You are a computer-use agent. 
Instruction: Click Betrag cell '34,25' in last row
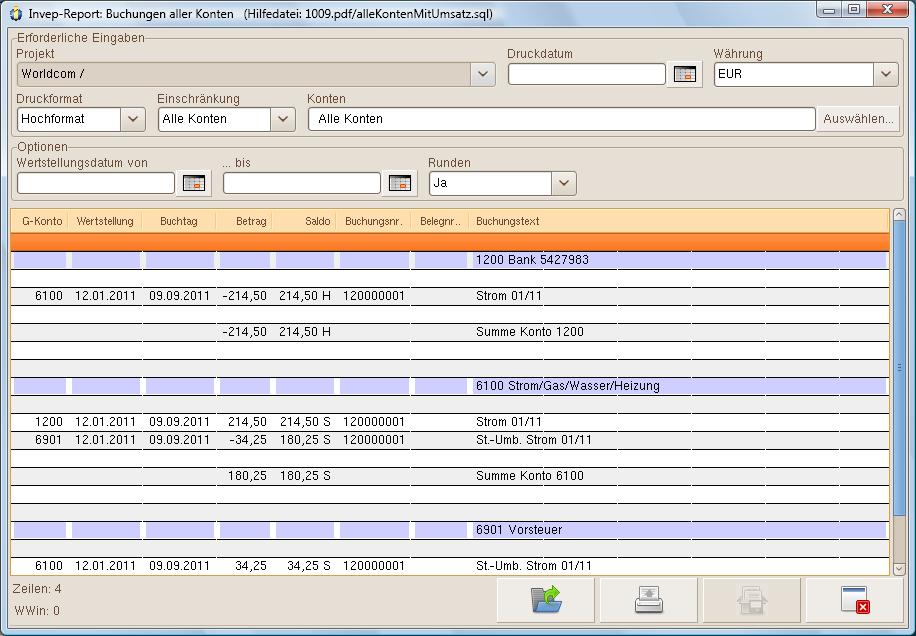(x=251, y=566)
